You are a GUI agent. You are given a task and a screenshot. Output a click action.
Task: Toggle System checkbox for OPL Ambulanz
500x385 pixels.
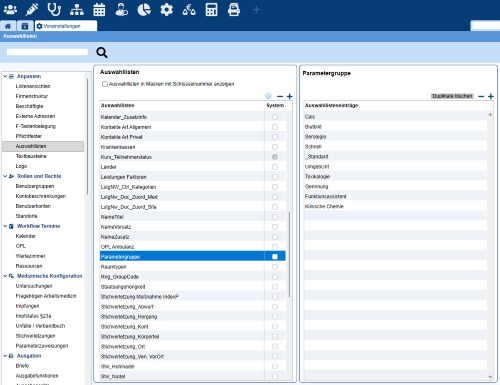click(275, 247)
